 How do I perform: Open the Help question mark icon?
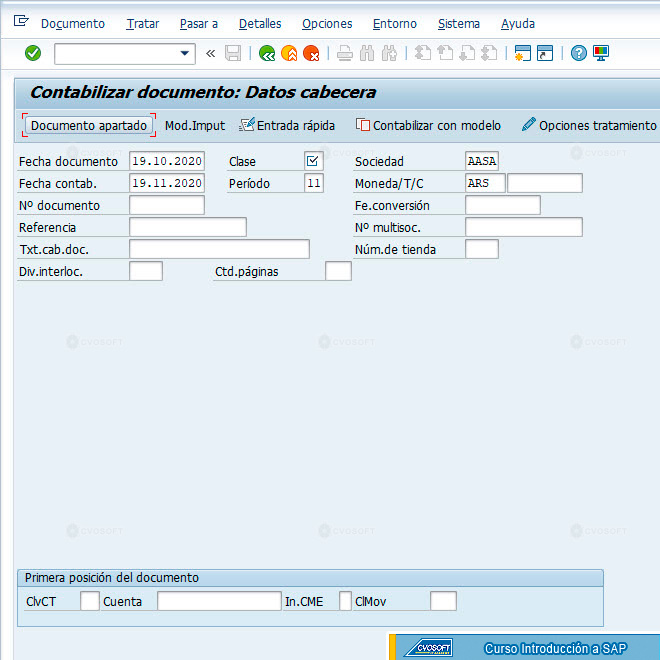[579, 53]
